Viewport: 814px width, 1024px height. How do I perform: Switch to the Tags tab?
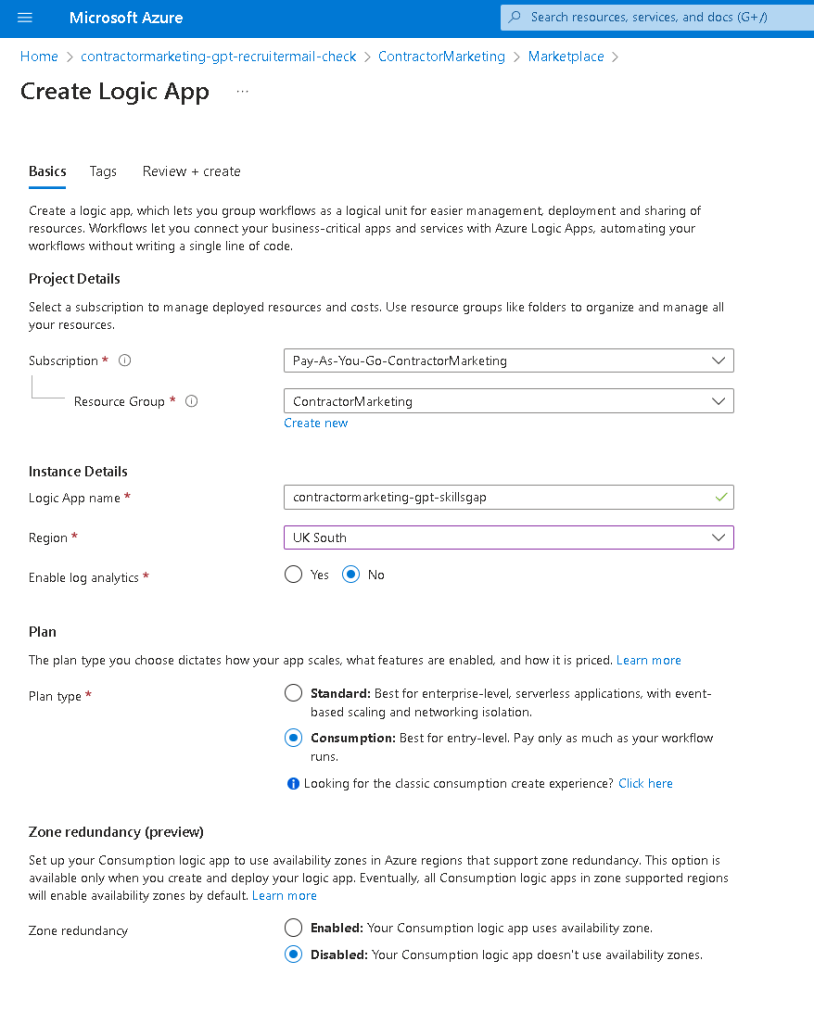click(x=103, y=171)
